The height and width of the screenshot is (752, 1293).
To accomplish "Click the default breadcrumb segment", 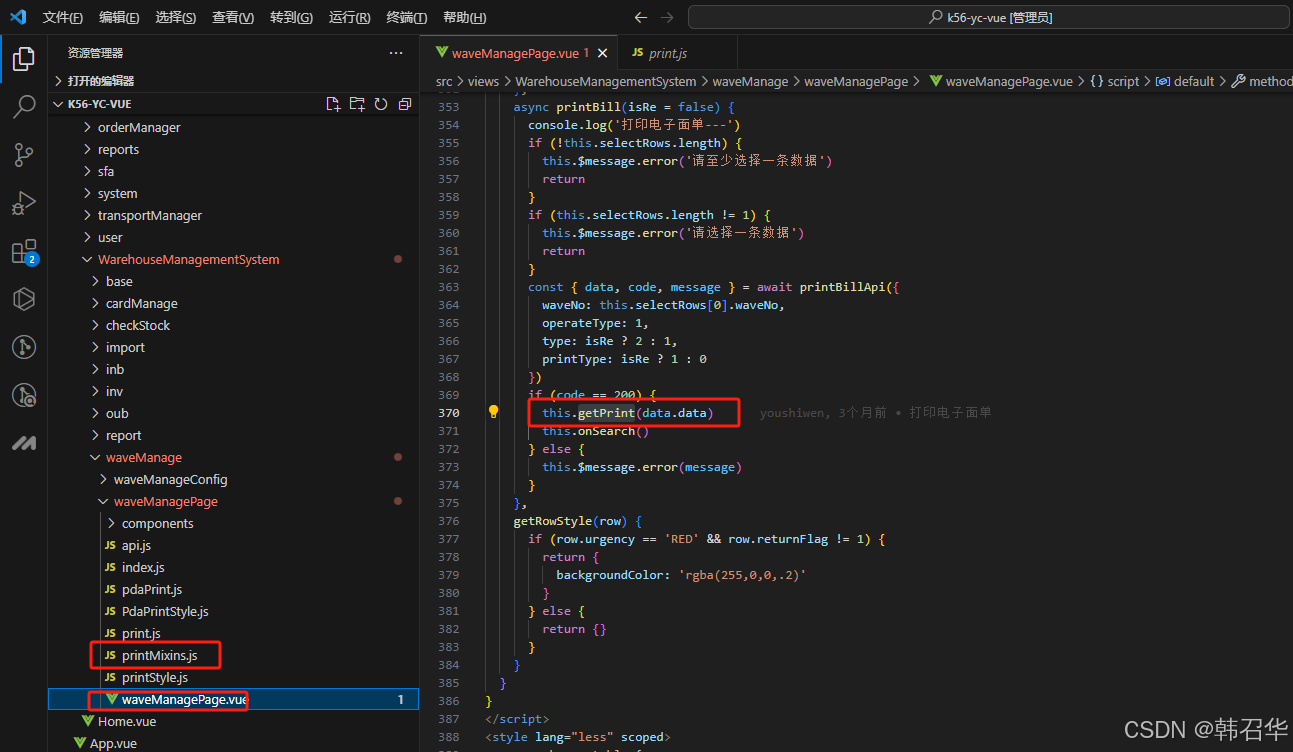I will pyautogui.click(x=1185, y=81).
